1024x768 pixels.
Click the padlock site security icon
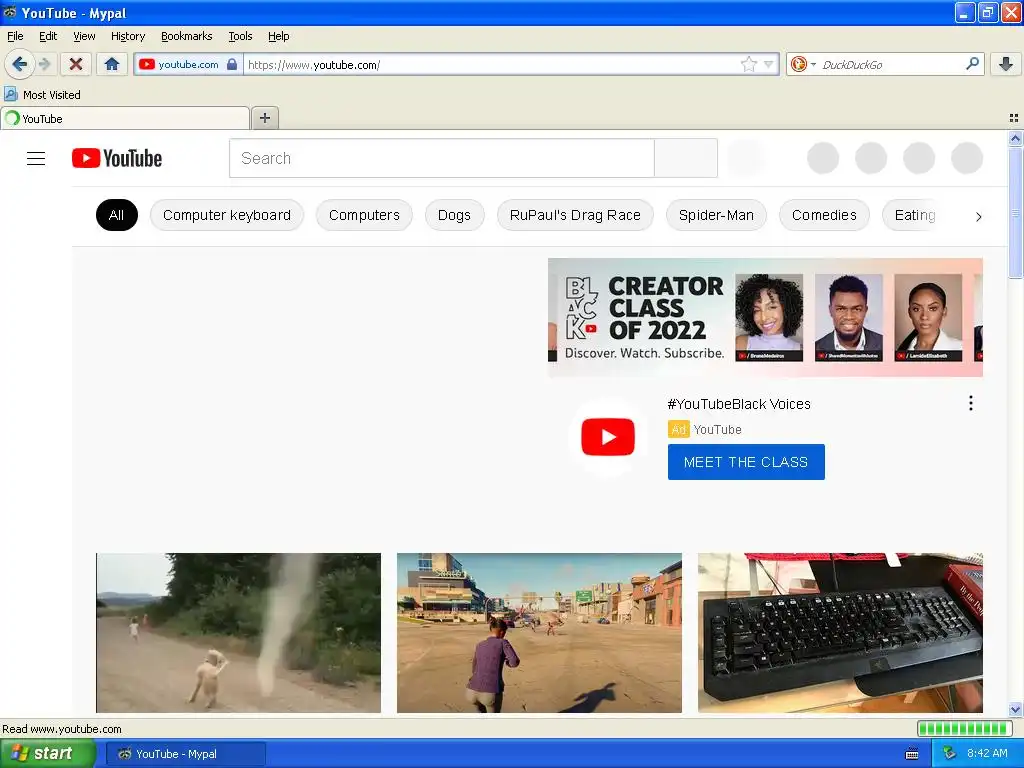232,64
